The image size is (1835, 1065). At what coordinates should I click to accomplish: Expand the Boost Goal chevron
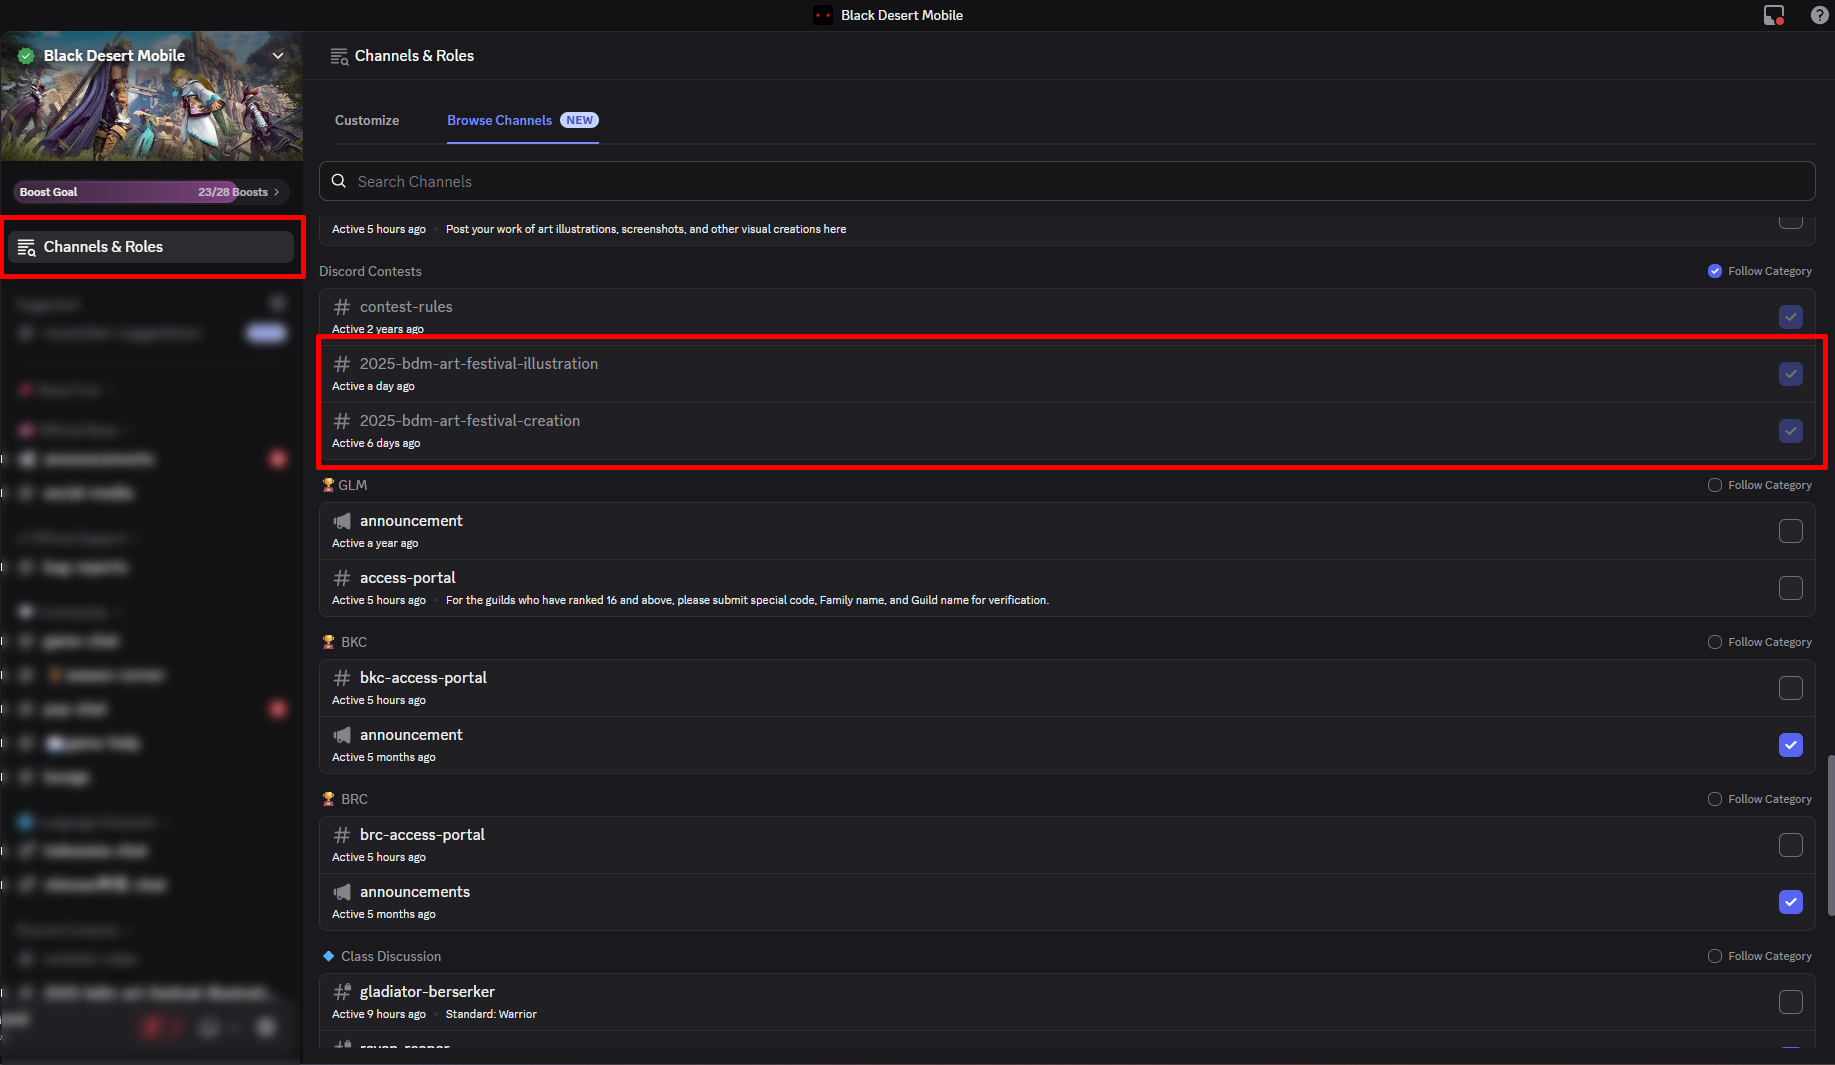pos(277,192)
